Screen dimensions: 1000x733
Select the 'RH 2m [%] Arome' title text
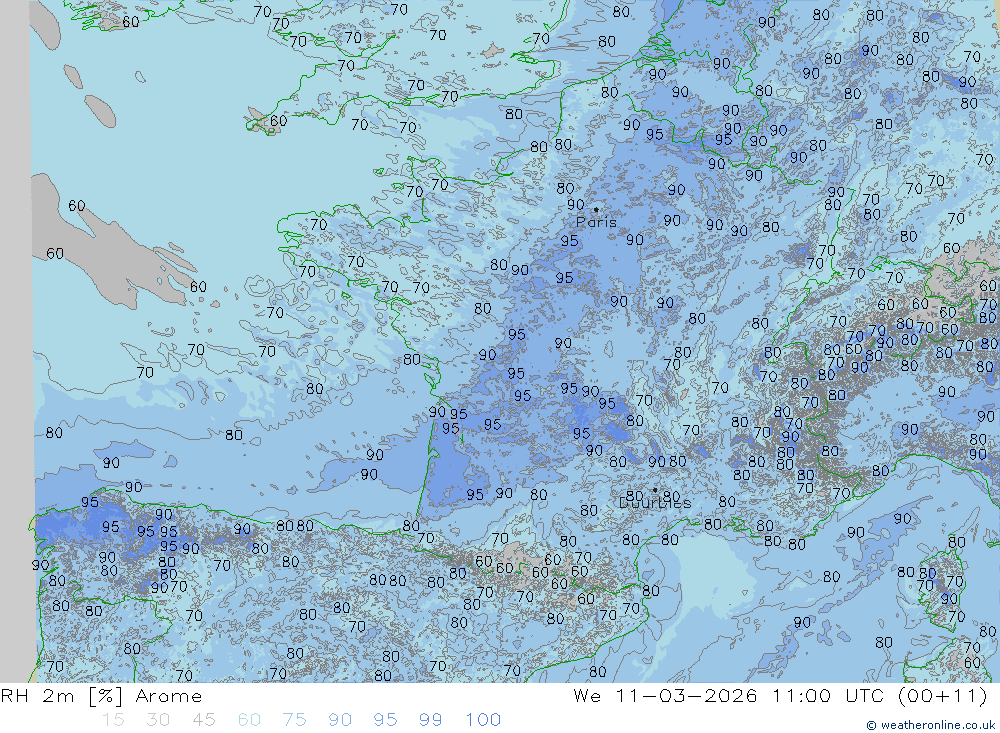(x=101, y=696)
